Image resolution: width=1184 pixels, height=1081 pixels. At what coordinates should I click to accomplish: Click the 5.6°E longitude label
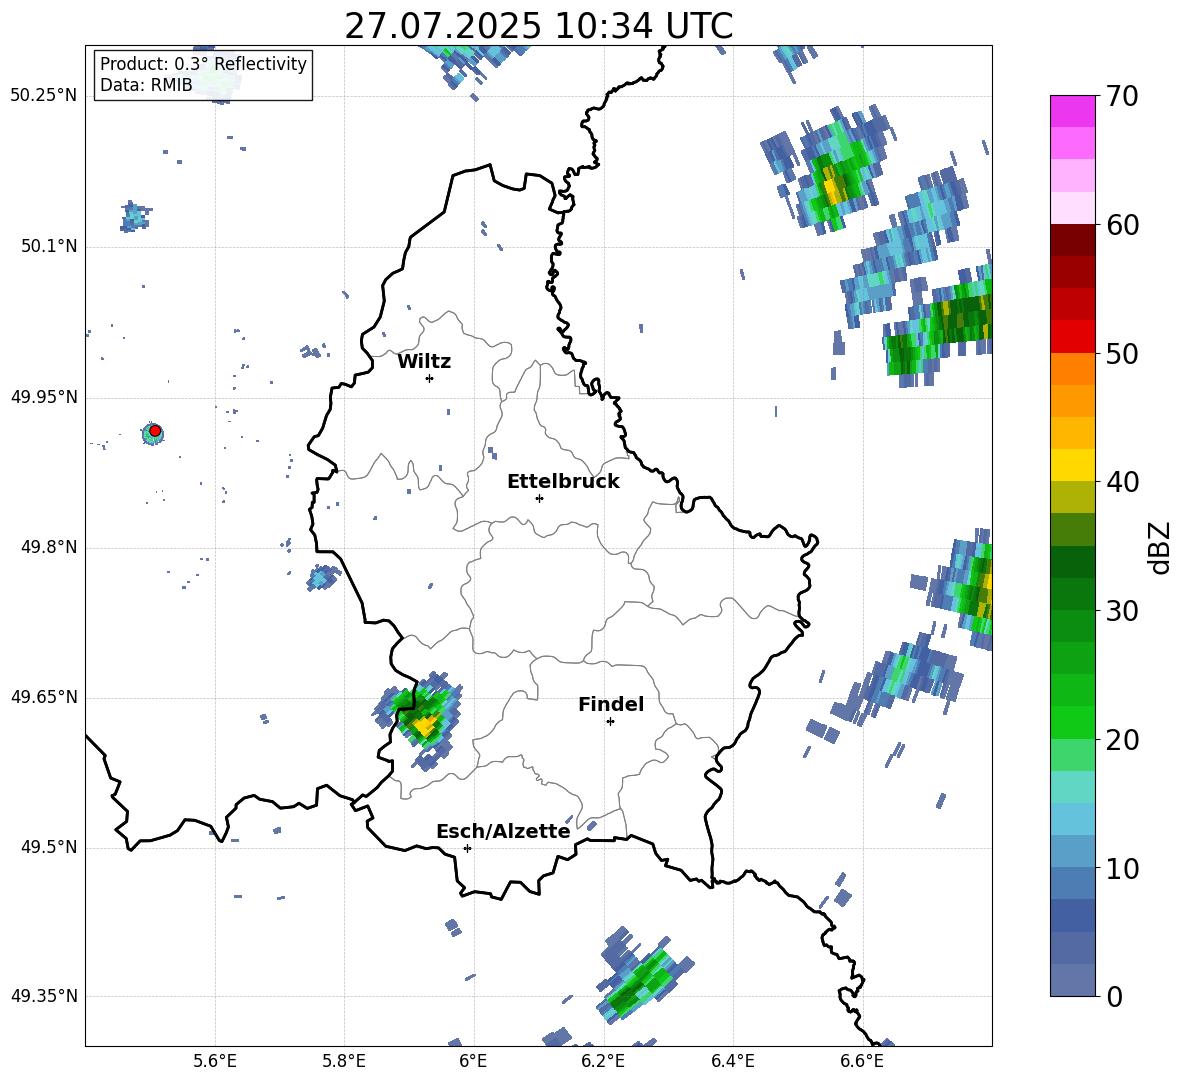point(215,1061)
